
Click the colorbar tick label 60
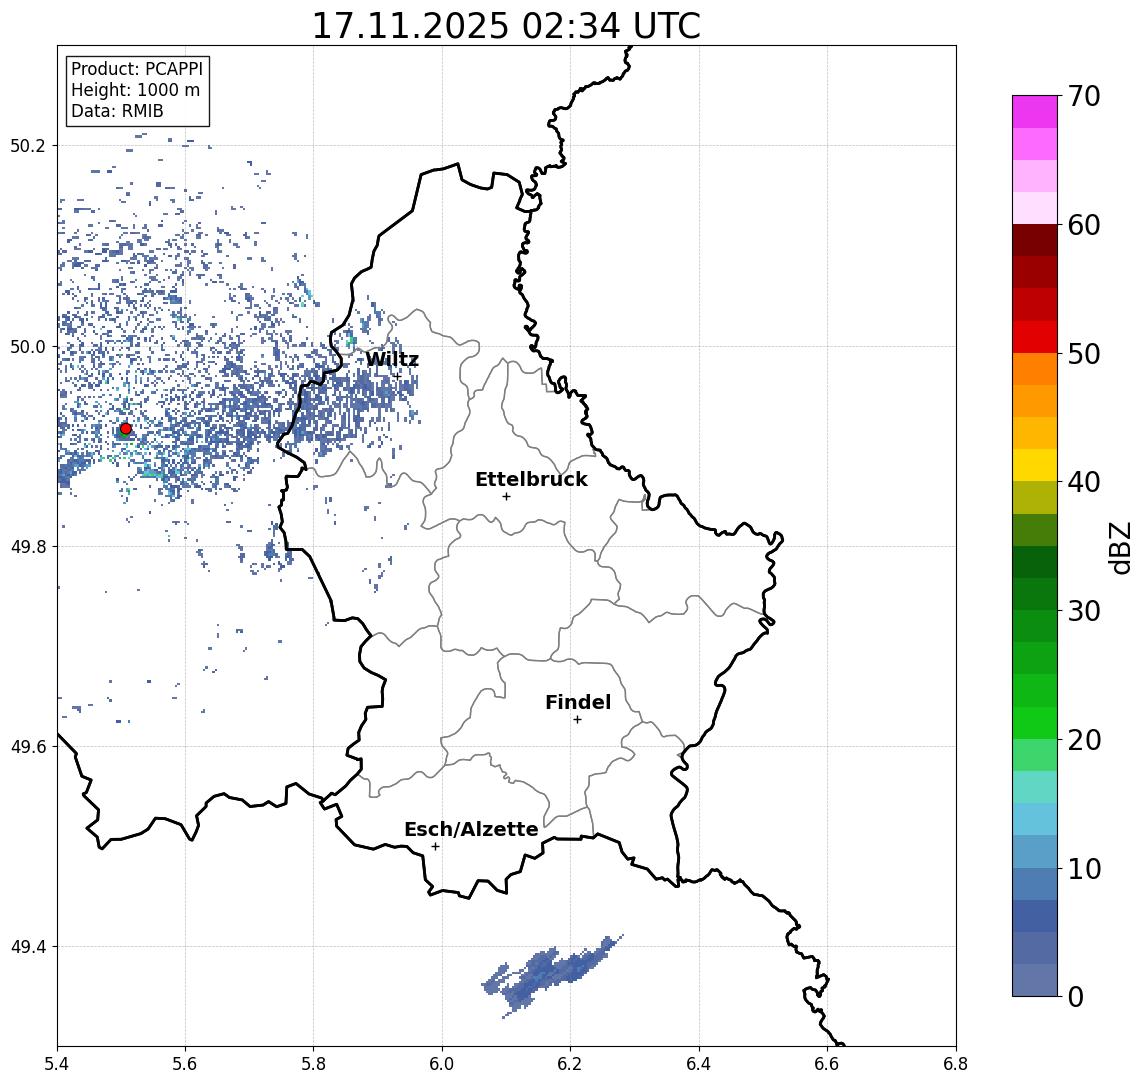pos(1083,225)
